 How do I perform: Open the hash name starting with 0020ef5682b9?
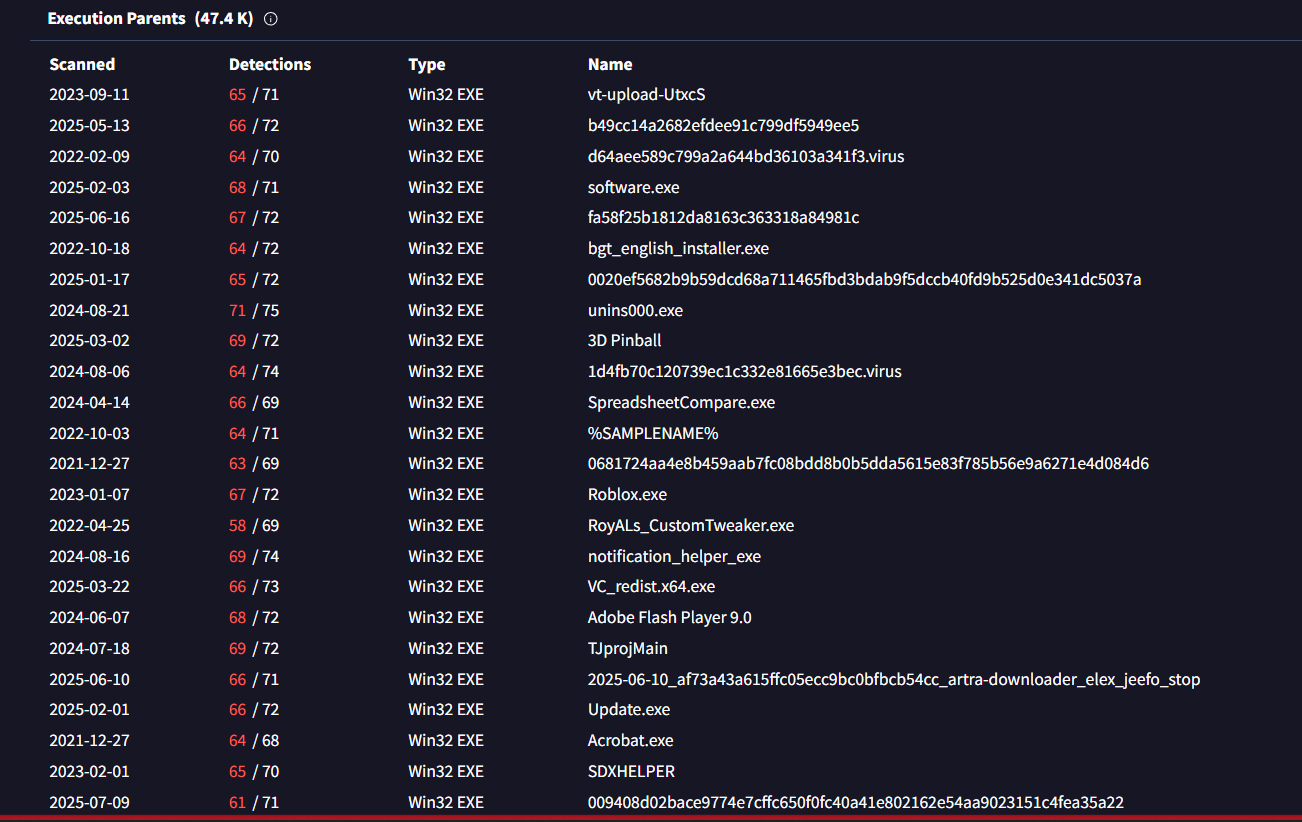[x=864, y=280]
